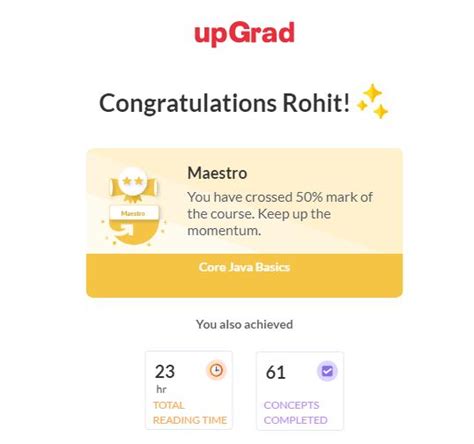This screenshot has width=474, height=444.
Task: Click the Maestro medal badge icon
Action: (134, 206)
